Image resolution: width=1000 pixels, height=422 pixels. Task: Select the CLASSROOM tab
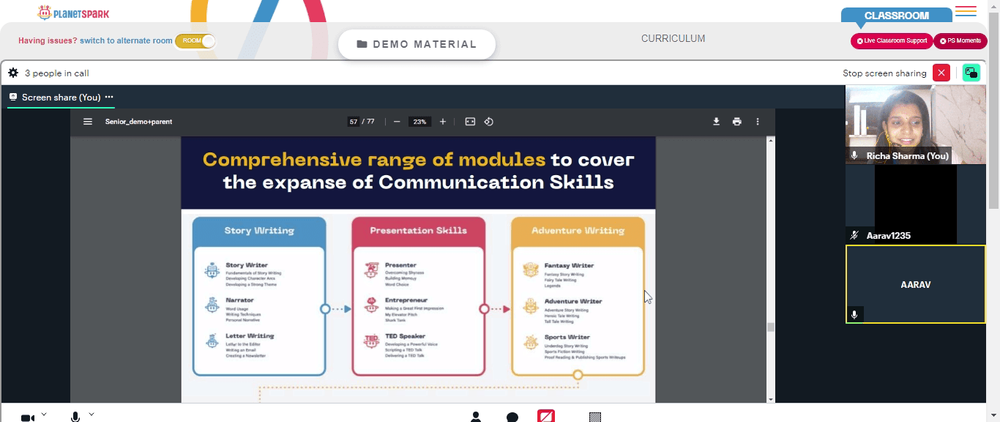pyautogui.click(x=896, y=15)
